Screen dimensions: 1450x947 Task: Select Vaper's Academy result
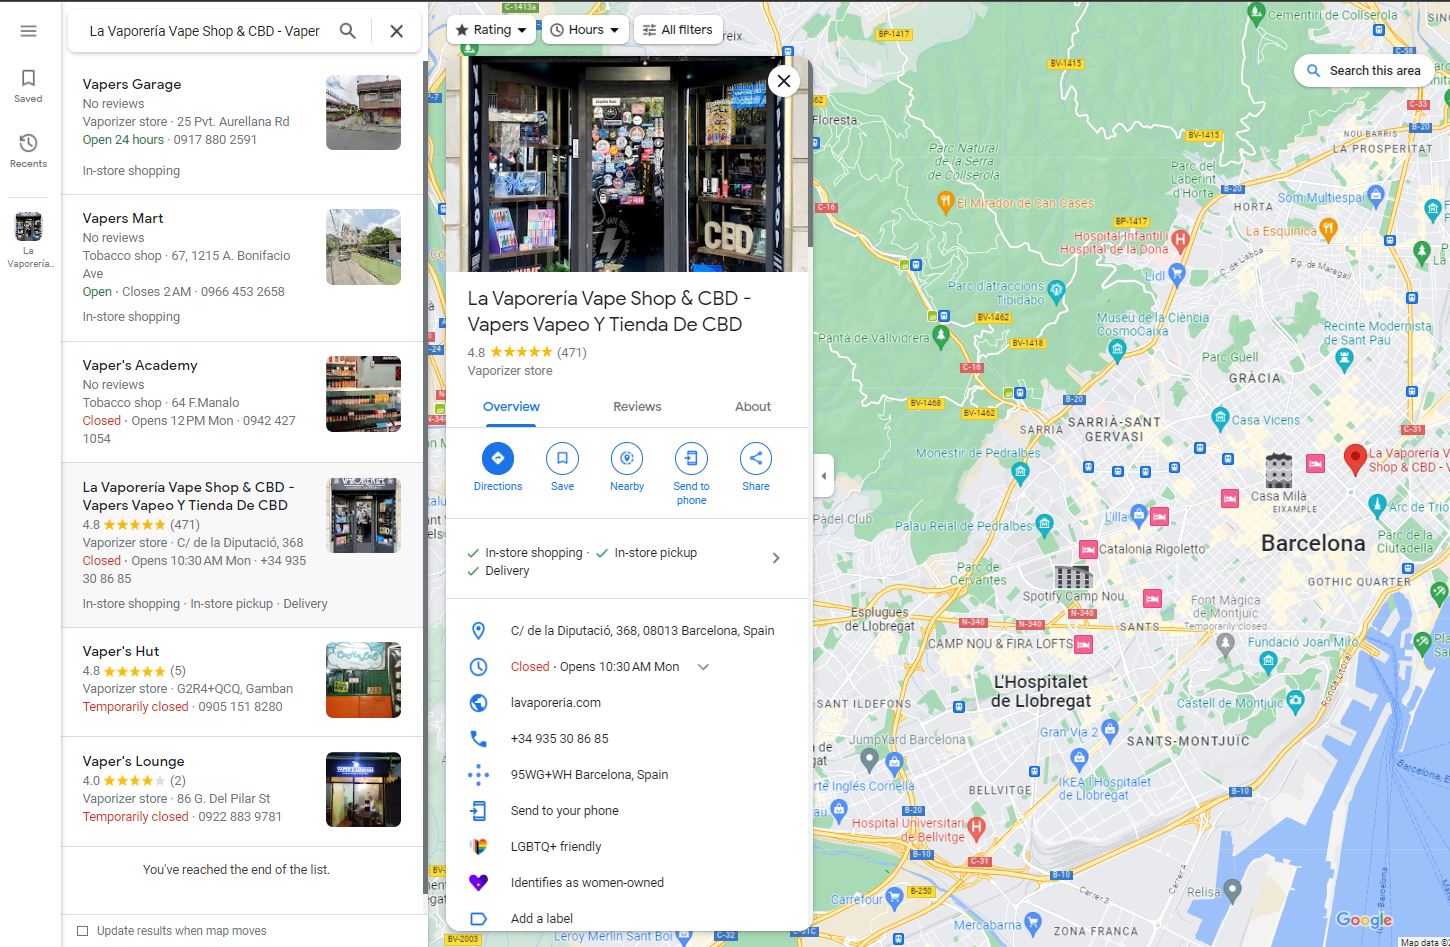(242, 402)
